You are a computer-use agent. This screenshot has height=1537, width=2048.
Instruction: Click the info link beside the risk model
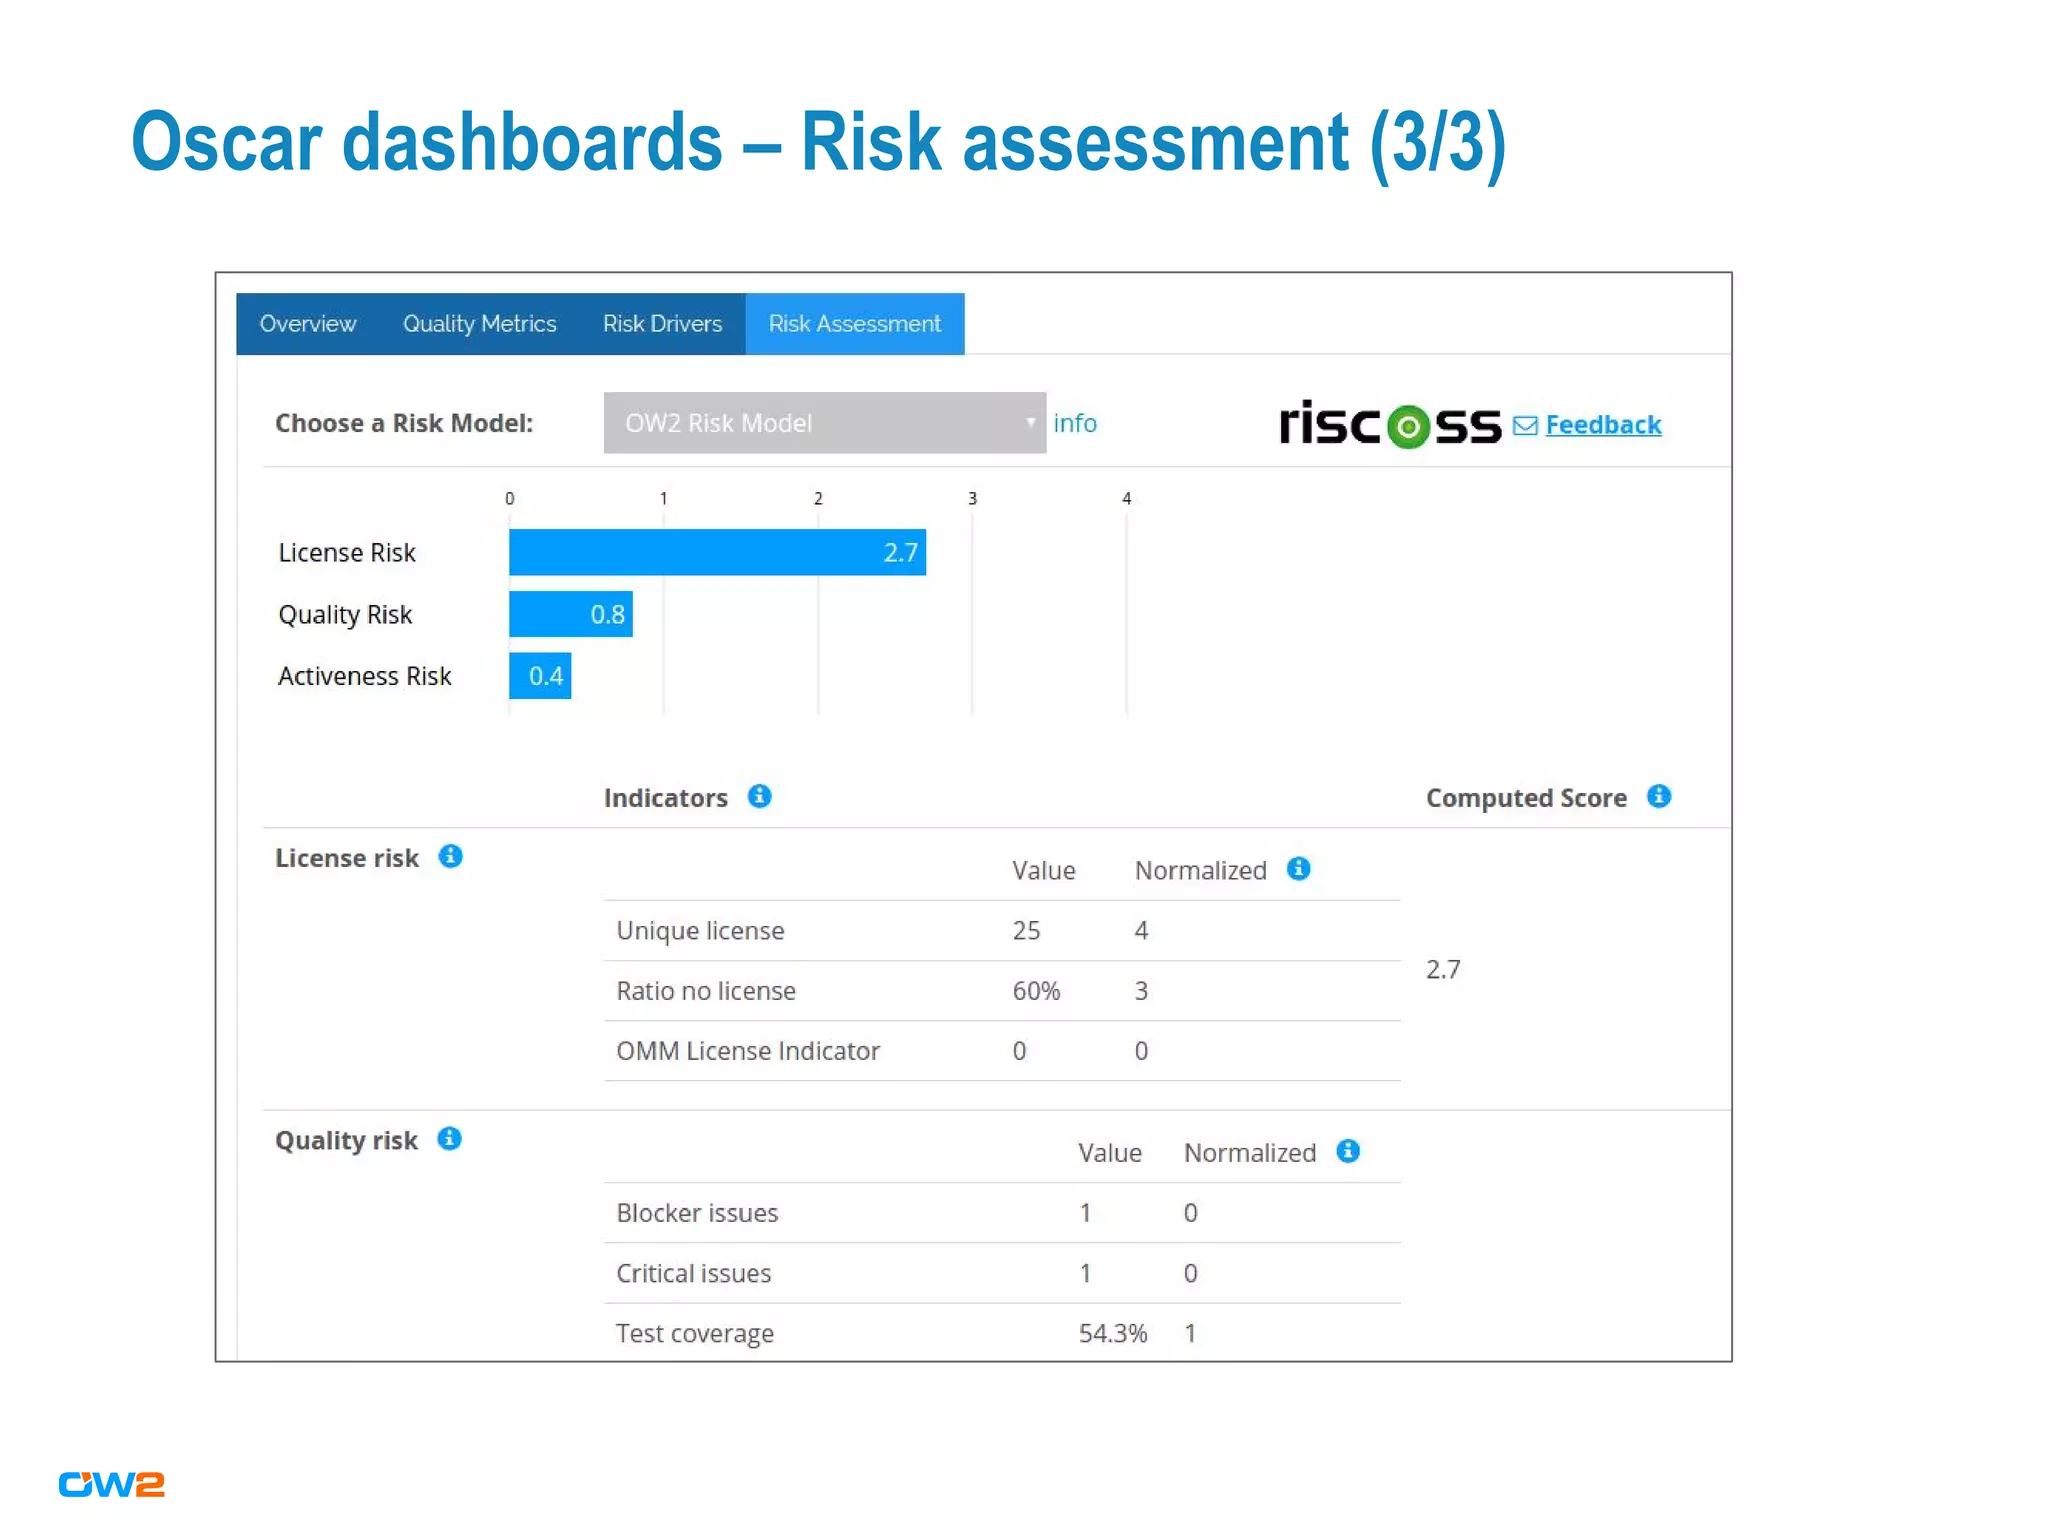click(x=1075, y=423)
